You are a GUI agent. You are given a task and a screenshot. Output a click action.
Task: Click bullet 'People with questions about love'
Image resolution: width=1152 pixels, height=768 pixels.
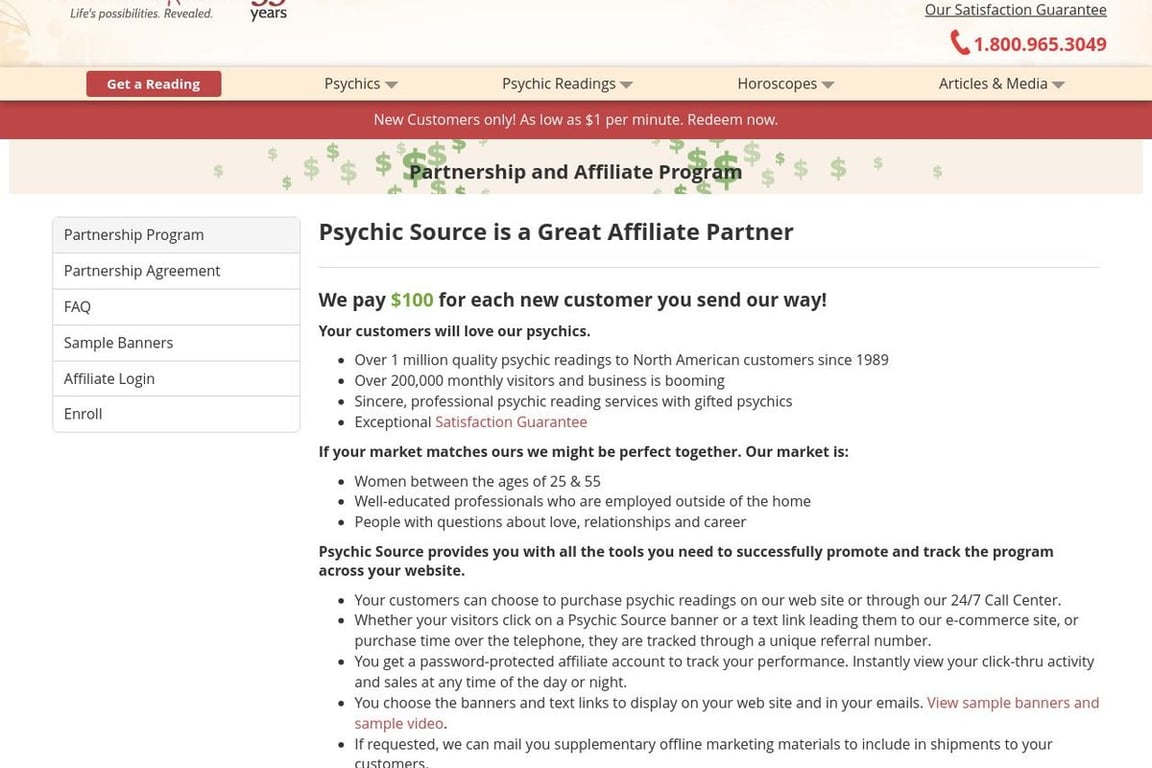(x=550, y=522)
